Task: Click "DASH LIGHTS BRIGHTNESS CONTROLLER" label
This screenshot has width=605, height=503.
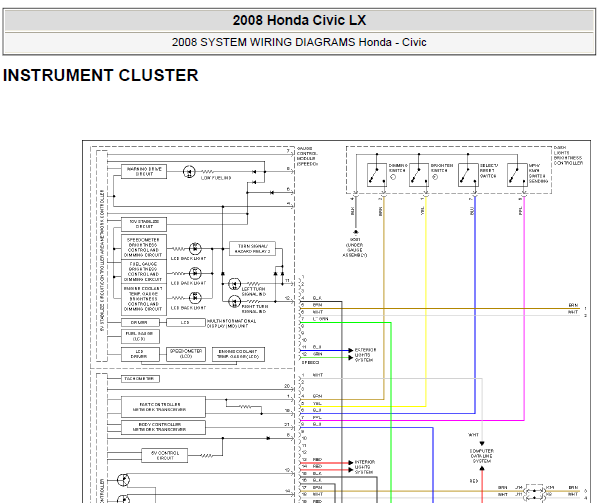Action: [x=568, y=155]
